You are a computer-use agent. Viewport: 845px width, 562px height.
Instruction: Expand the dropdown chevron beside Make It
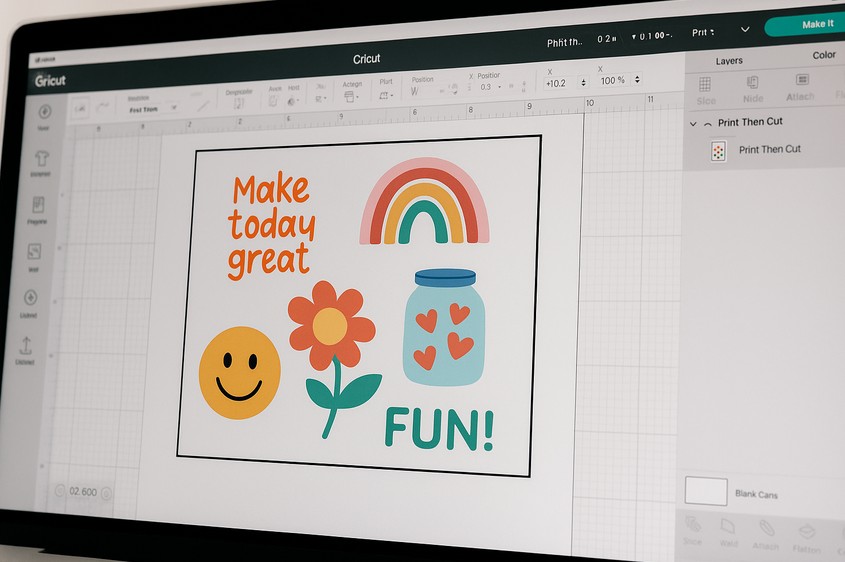744,29
